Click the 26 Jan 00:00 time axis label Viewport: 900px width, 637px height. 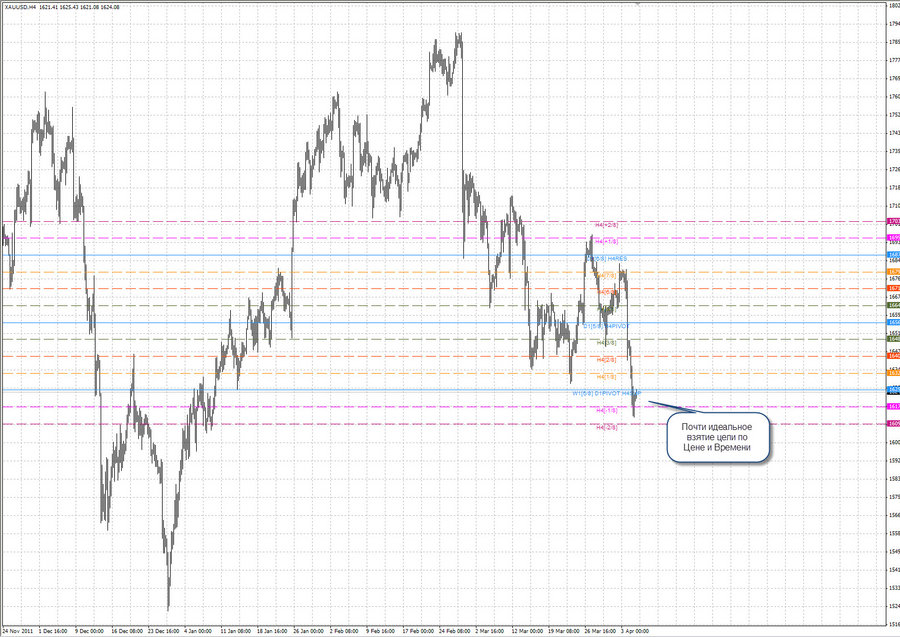point(309,631)
